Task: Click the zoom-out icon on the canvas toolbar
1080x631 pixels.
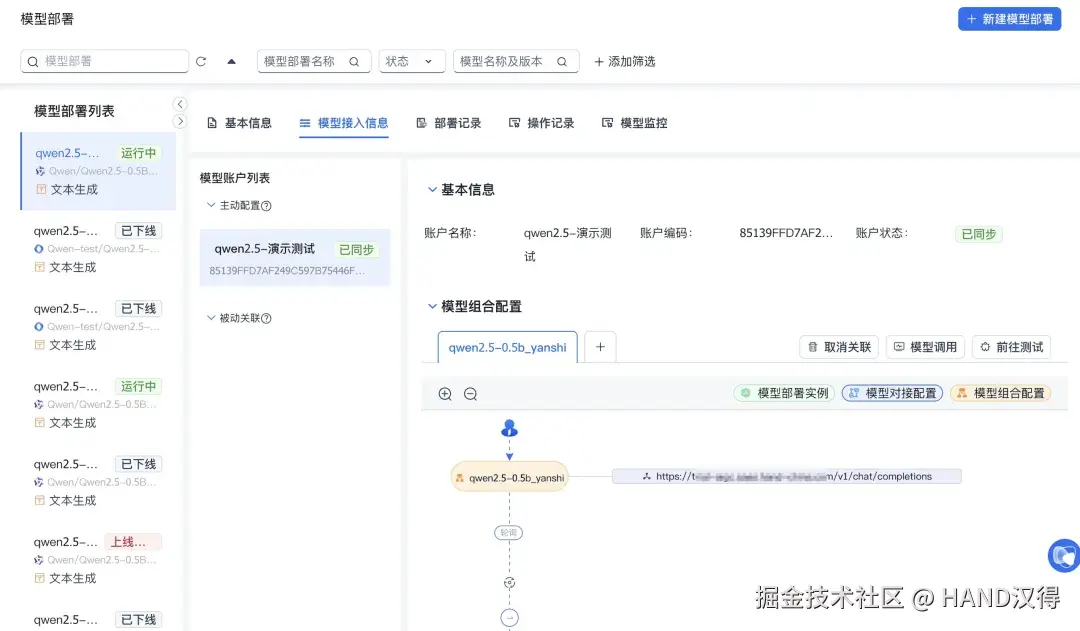Action: point(470,394)
